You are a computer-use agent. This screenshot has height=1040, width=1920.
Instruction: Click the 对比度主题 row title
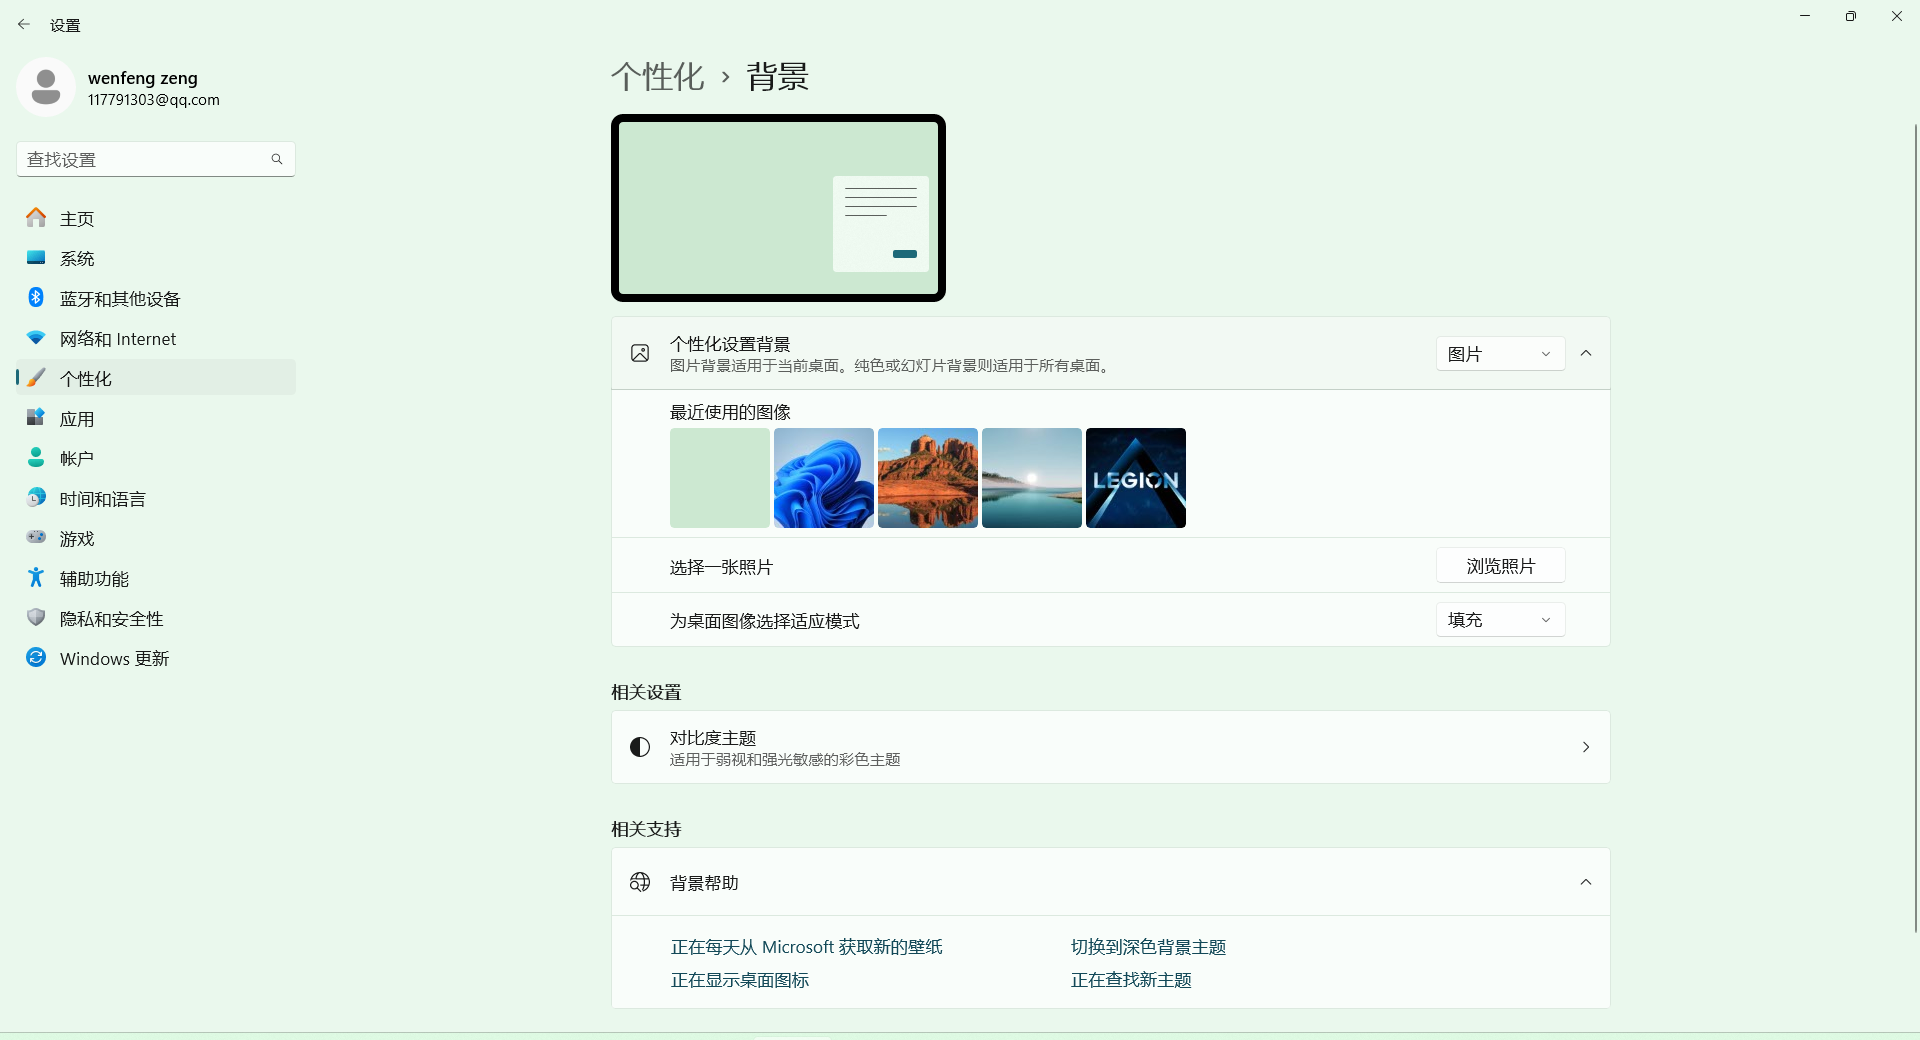click(713, 738)
